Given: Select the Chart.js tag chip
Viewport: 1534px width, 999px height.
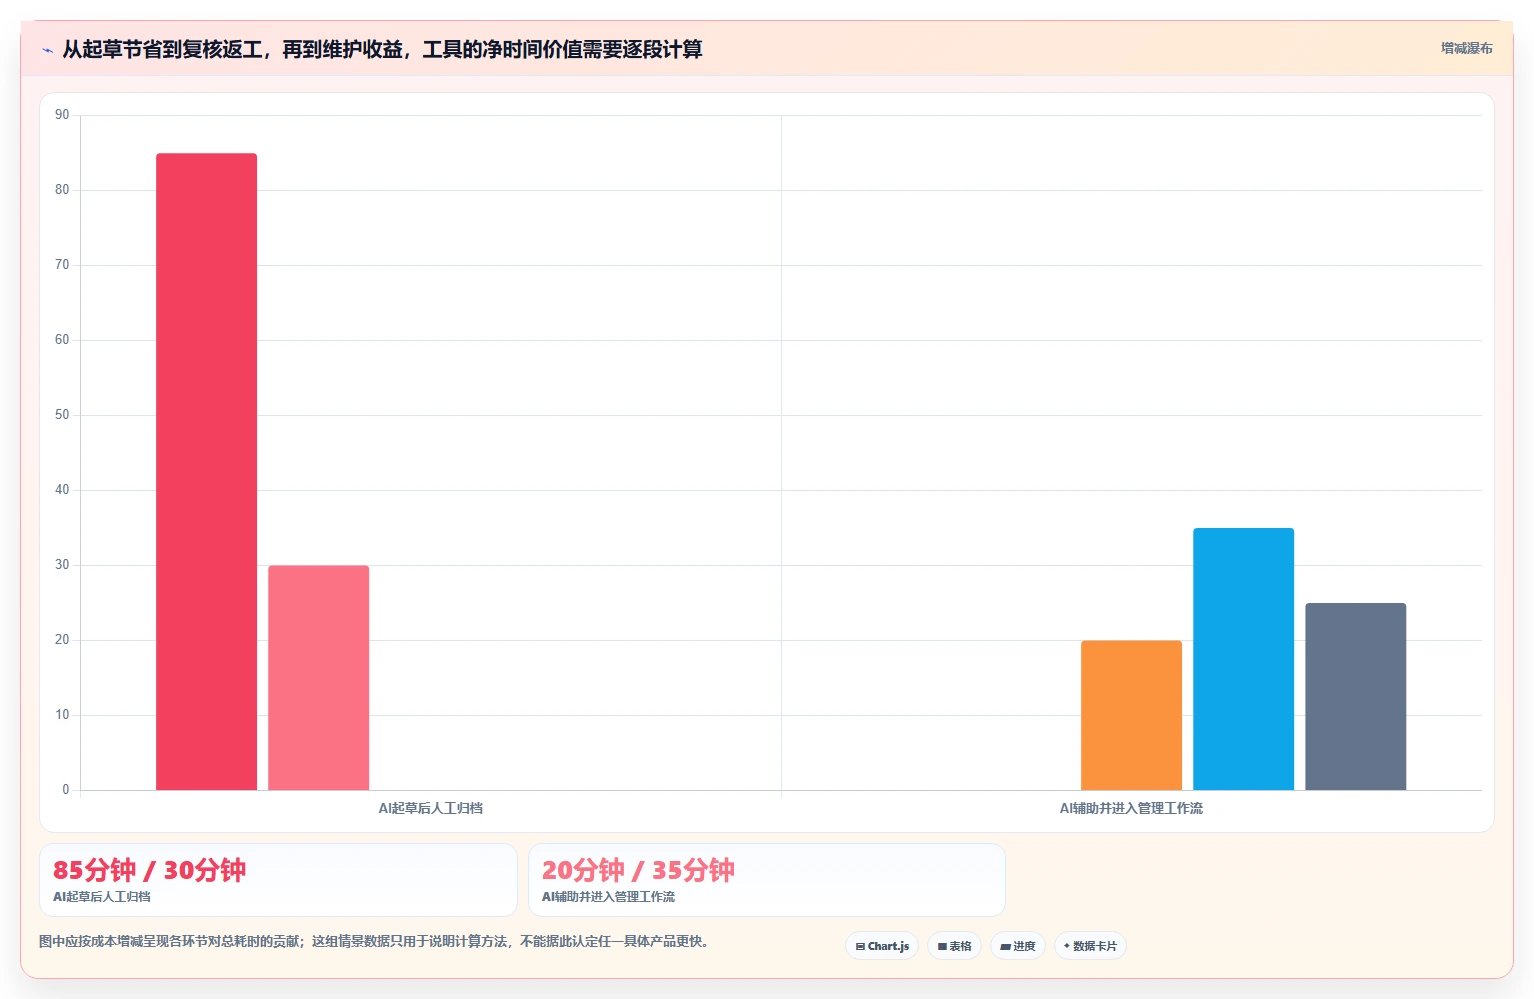Looking at the screenshot, I should pos(882,946).
